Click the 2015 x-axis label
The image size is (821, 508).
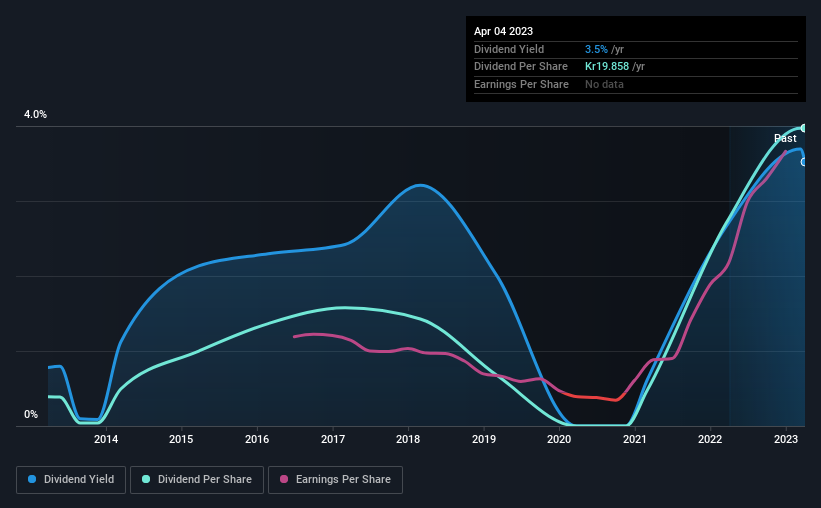(181, 439)
